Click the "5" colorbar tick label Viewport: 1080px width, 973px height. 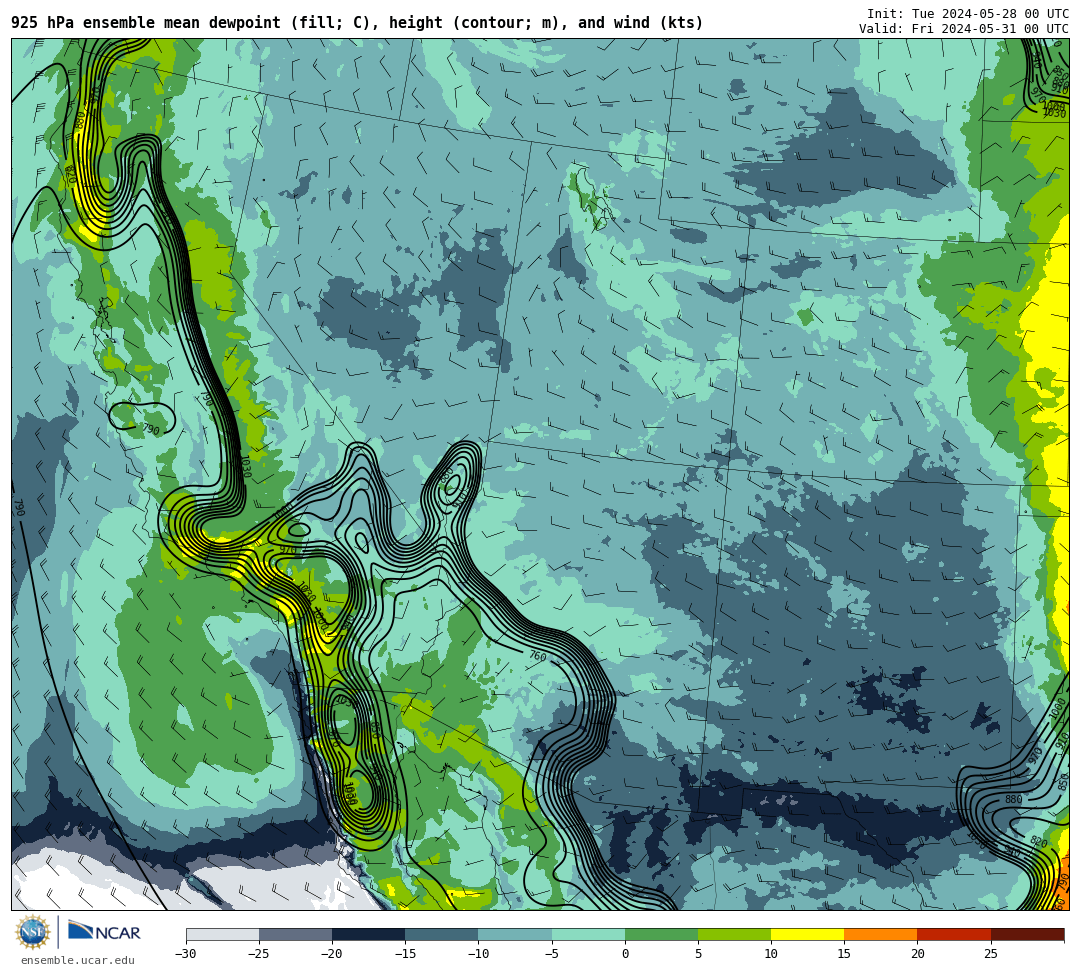click(x=698, y=954)
